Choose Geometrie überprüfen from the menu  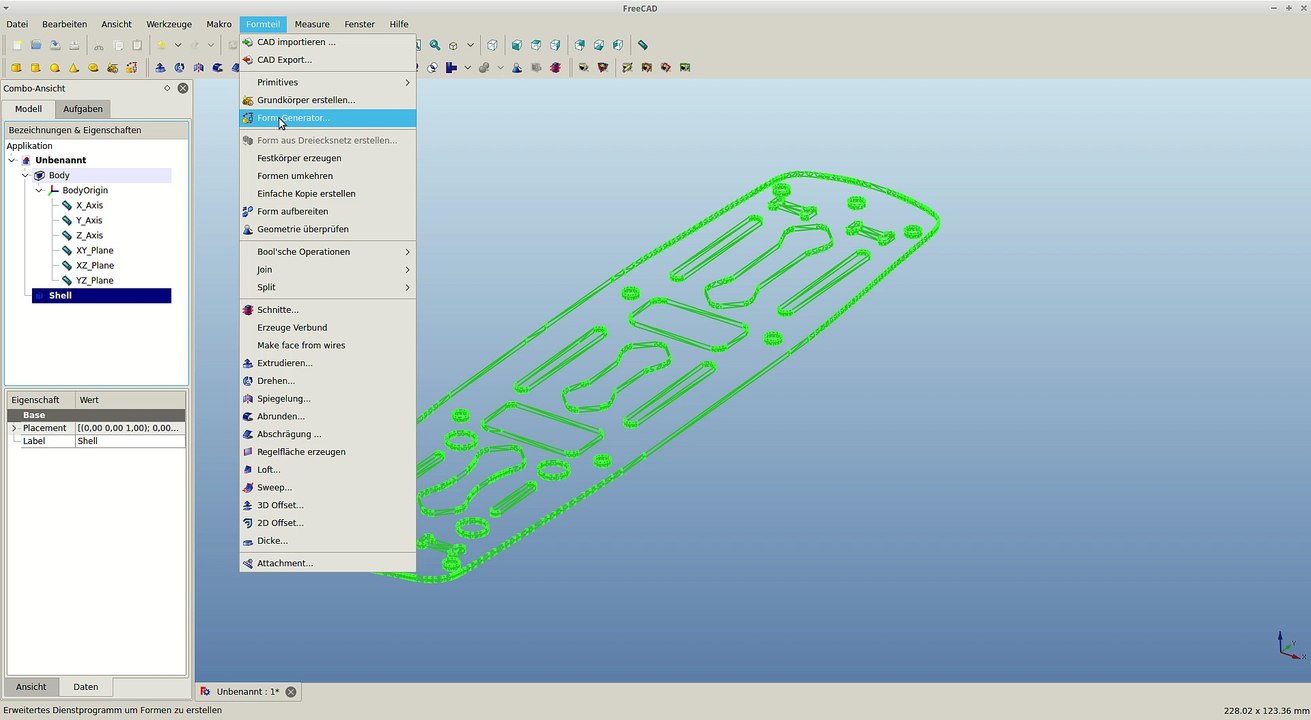[x=327, y=229]
